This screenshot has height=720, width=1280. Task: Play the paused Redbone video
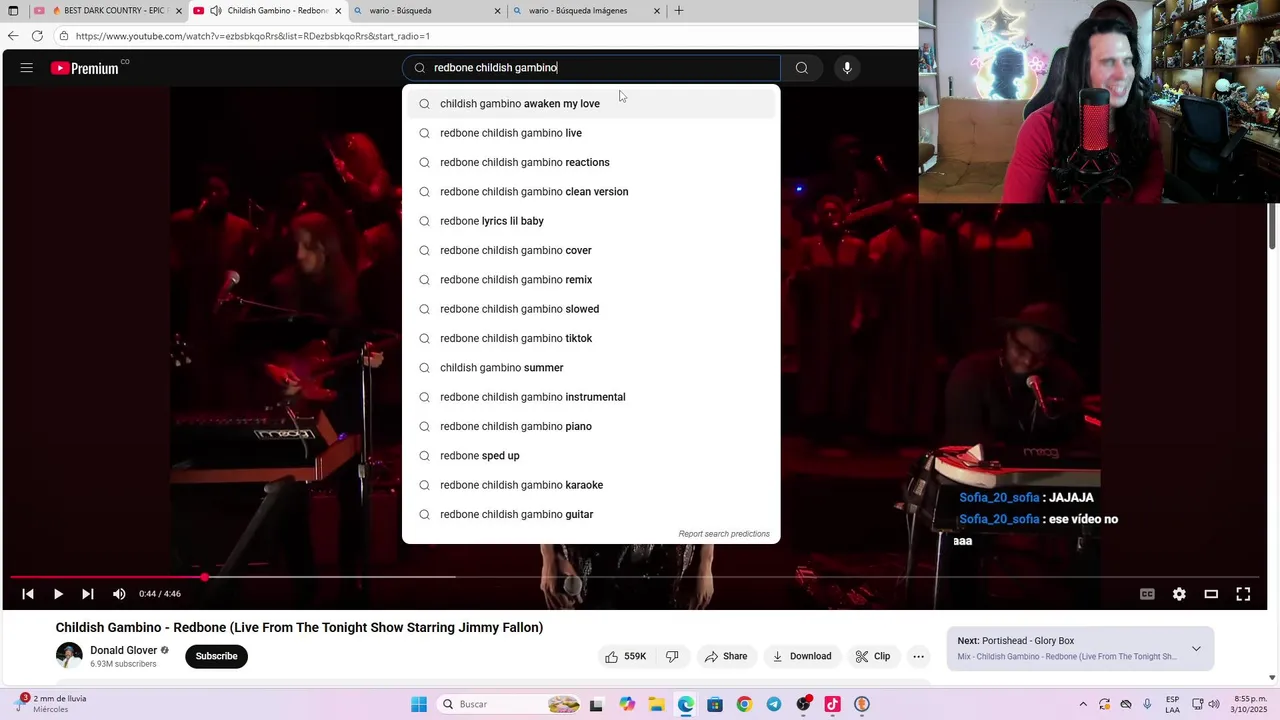(58, 594)
